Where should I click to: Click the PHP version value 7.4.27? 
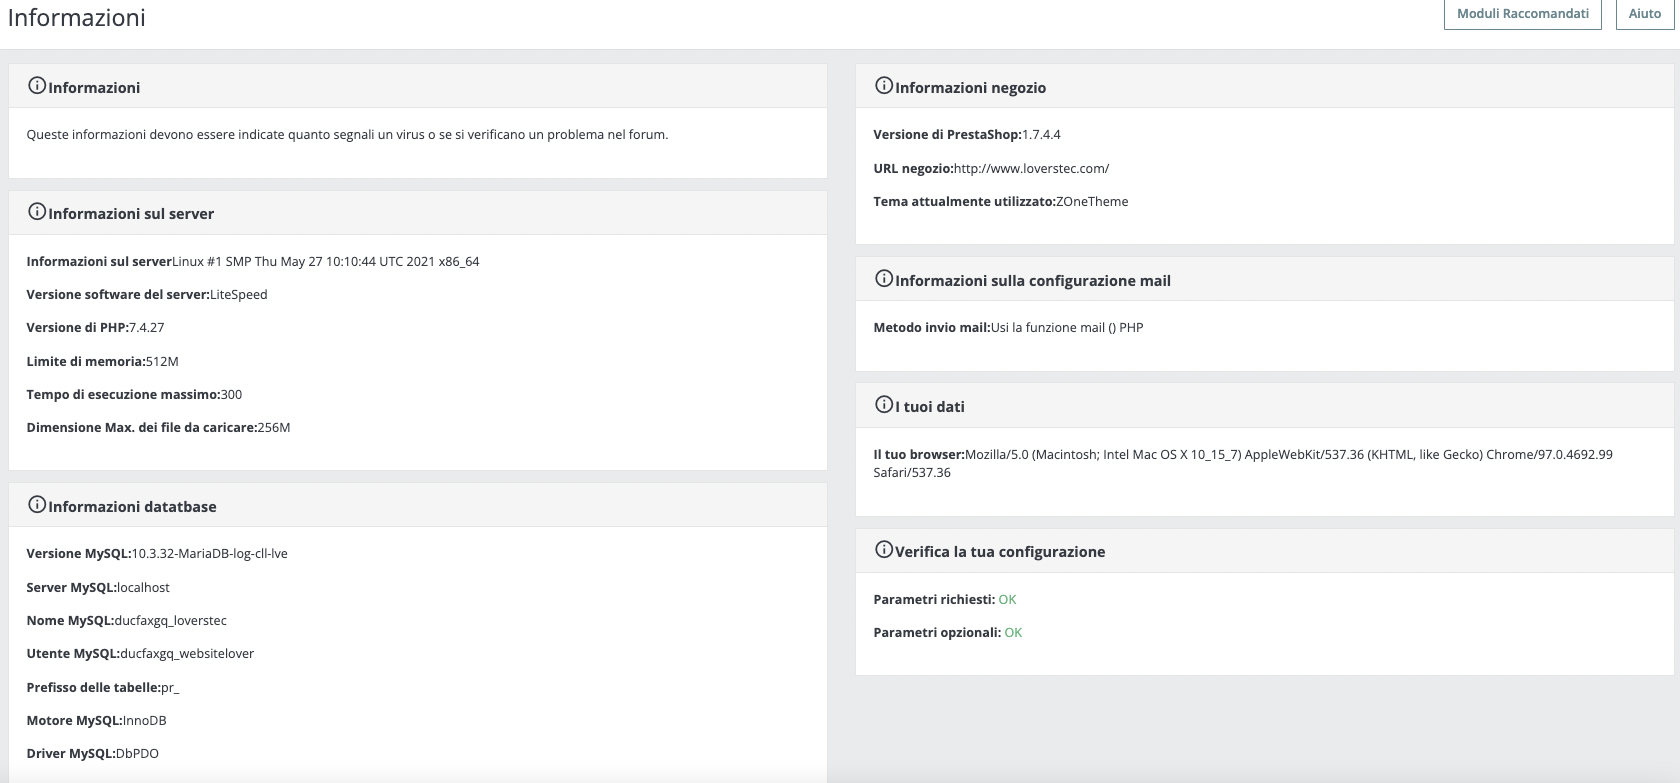(147, 327)
